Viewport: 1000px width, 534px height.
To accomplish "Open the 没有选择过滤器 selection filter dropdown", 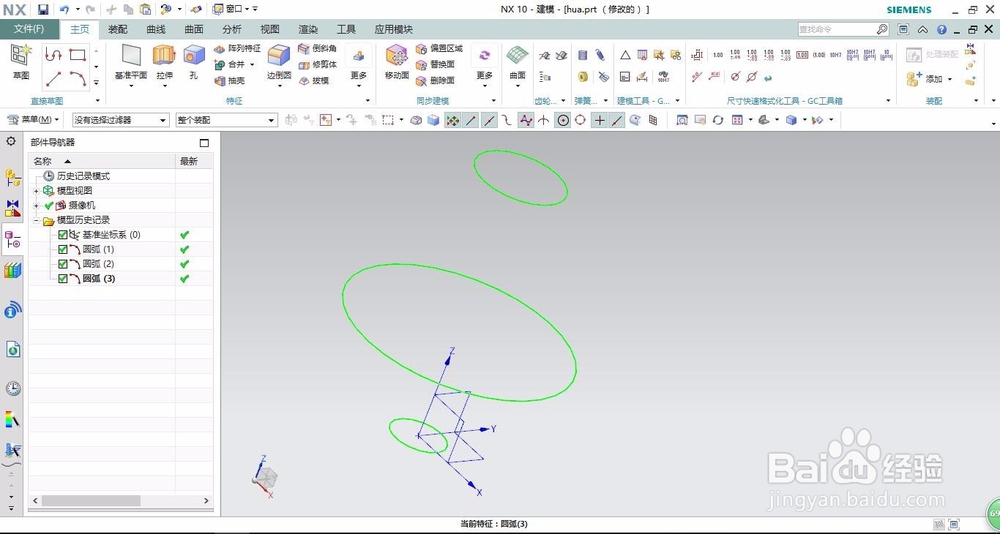I will (x=121, y=120).
